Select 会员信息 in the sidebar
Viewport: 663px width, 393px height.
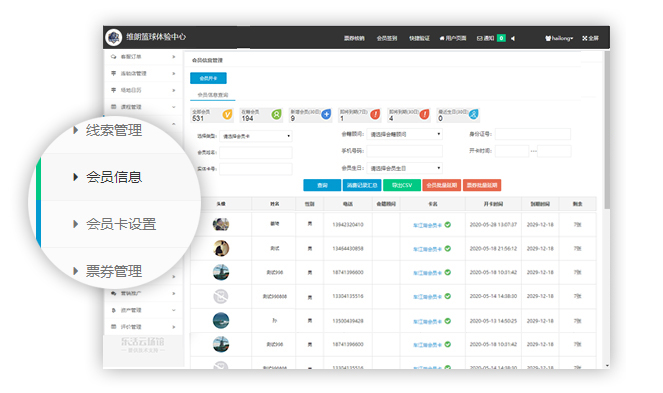click(113, 177)
